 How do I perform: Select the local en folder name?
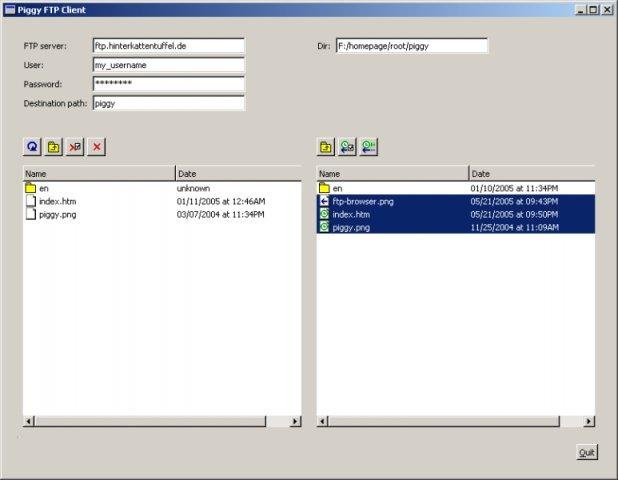tap(337, 188)
